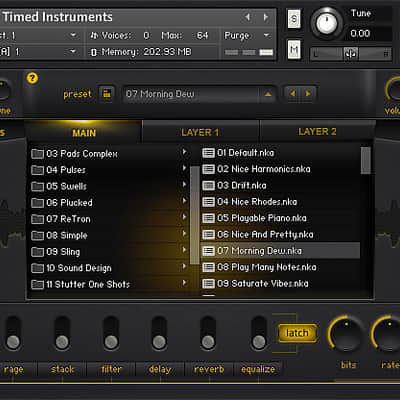The width and height of the screenshot is (400, 400).
Task: Load next instrument with header right arrow
Action: click(266, 17)
